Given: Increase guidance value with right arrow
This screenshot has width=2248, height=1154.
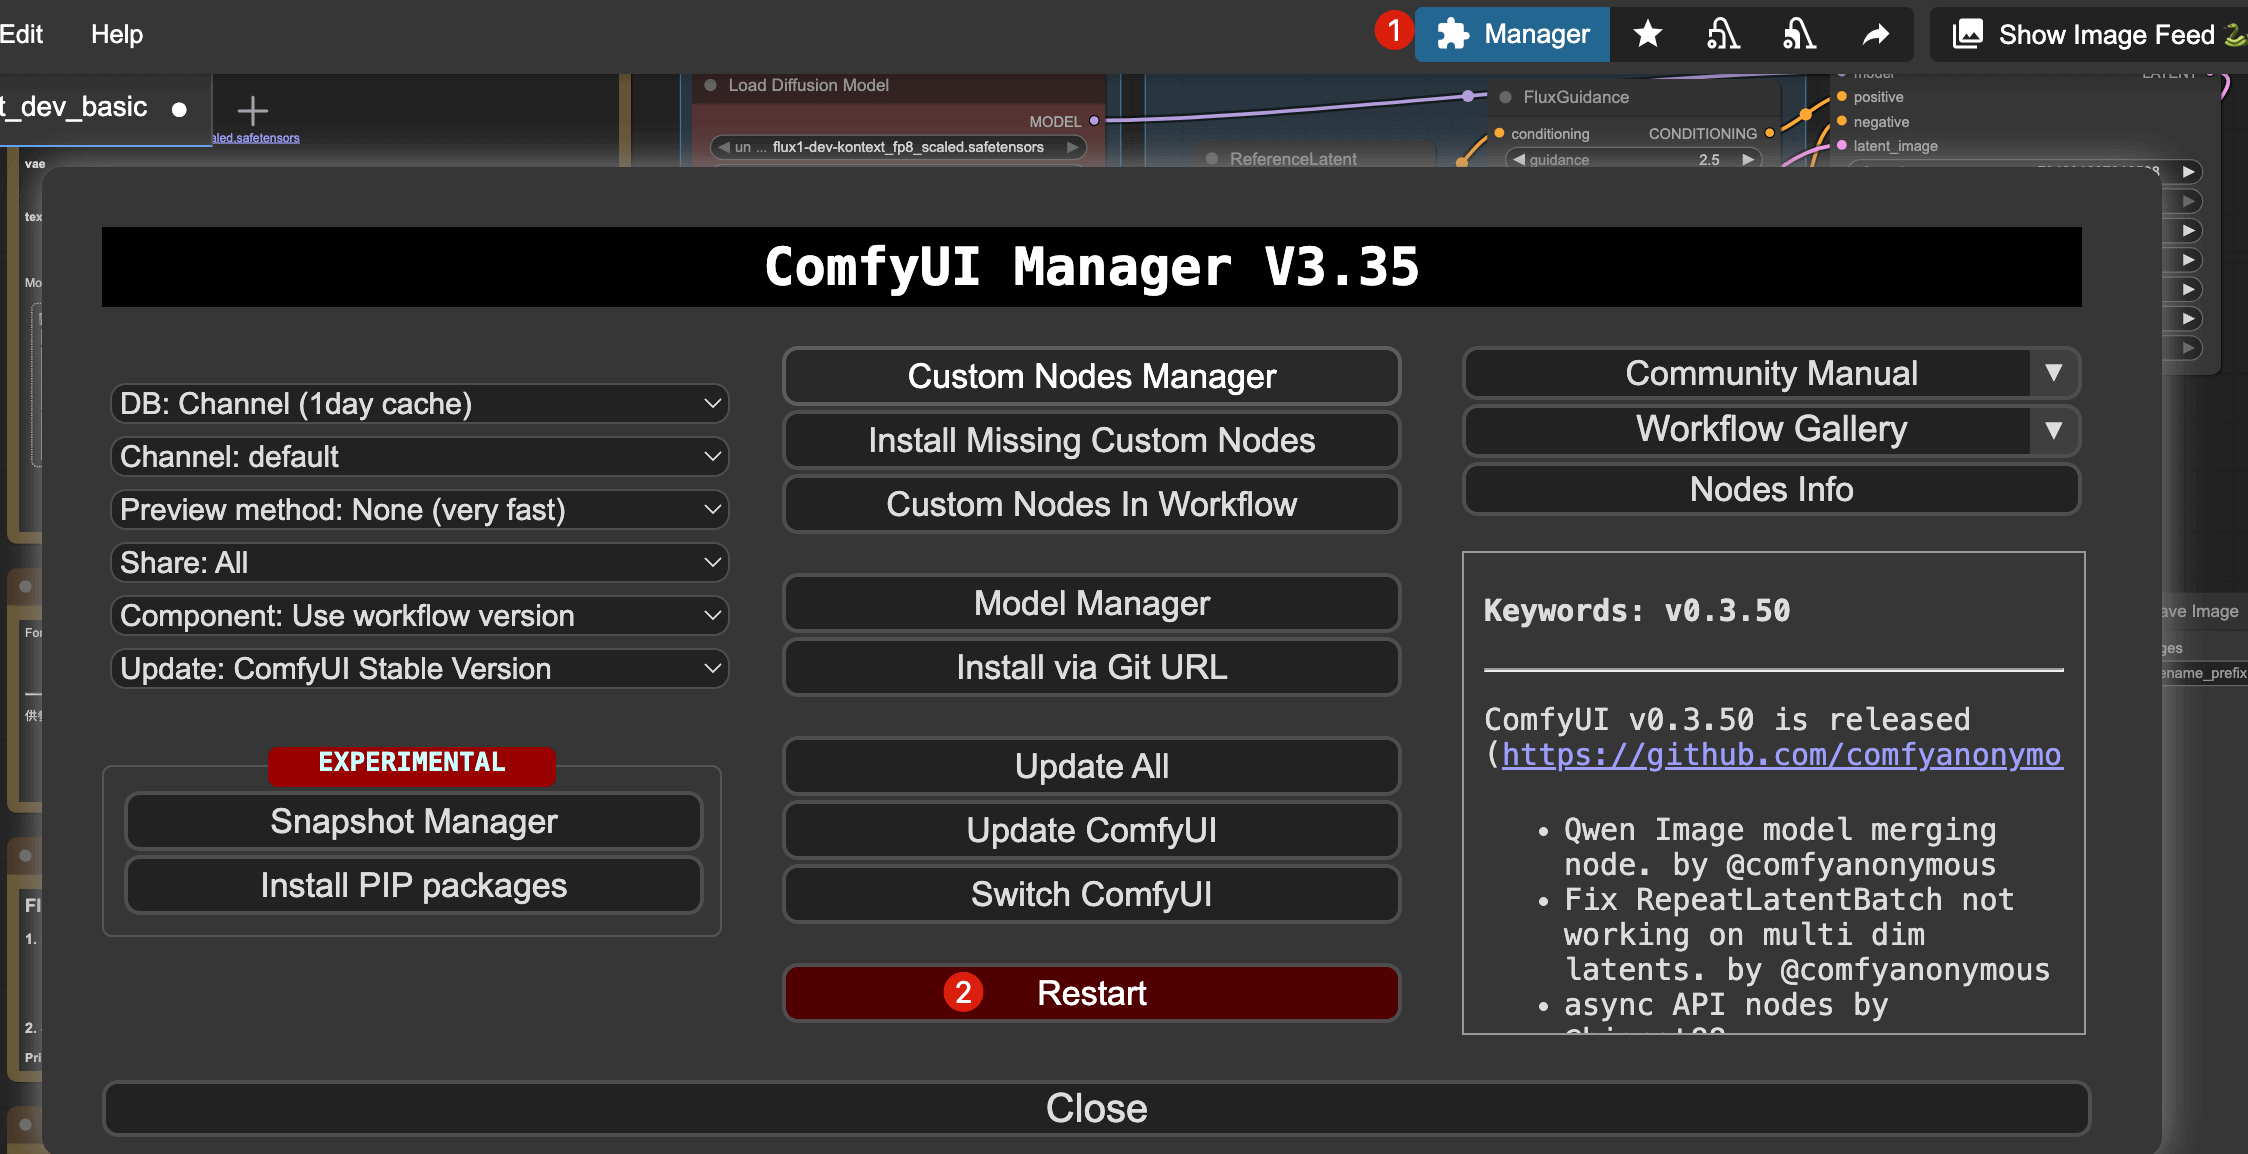Looking at the screenshot, I should pos(1748,160).
